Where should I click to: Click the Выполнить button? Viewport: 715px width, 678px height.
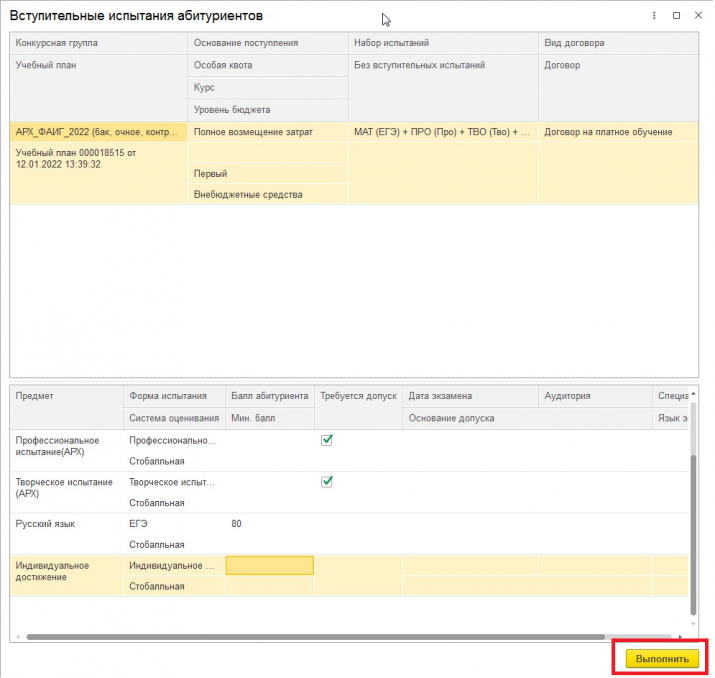pyautogui.click(x=662, y=659)
